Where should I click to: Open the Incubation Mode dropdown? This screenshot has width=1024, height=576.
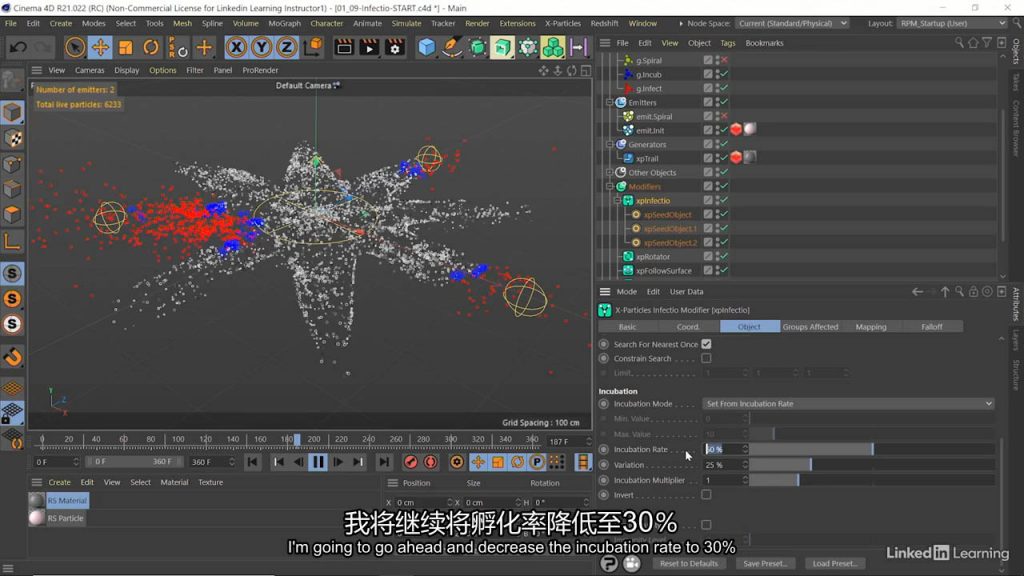848,404
